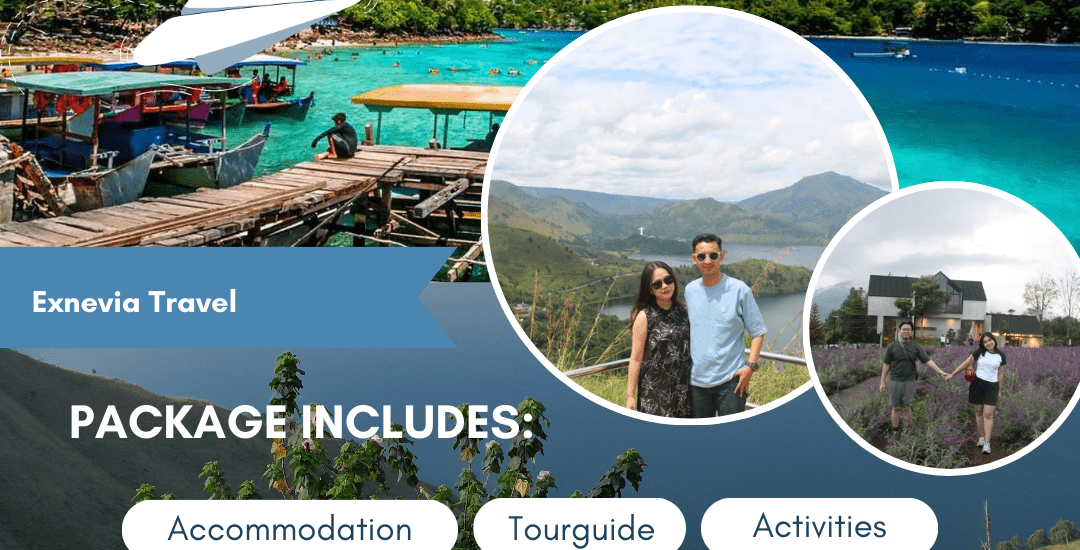Viewport: 1080px width, 550px height.
Task: Choose the Activities pill label
Action: coord(819,525)
